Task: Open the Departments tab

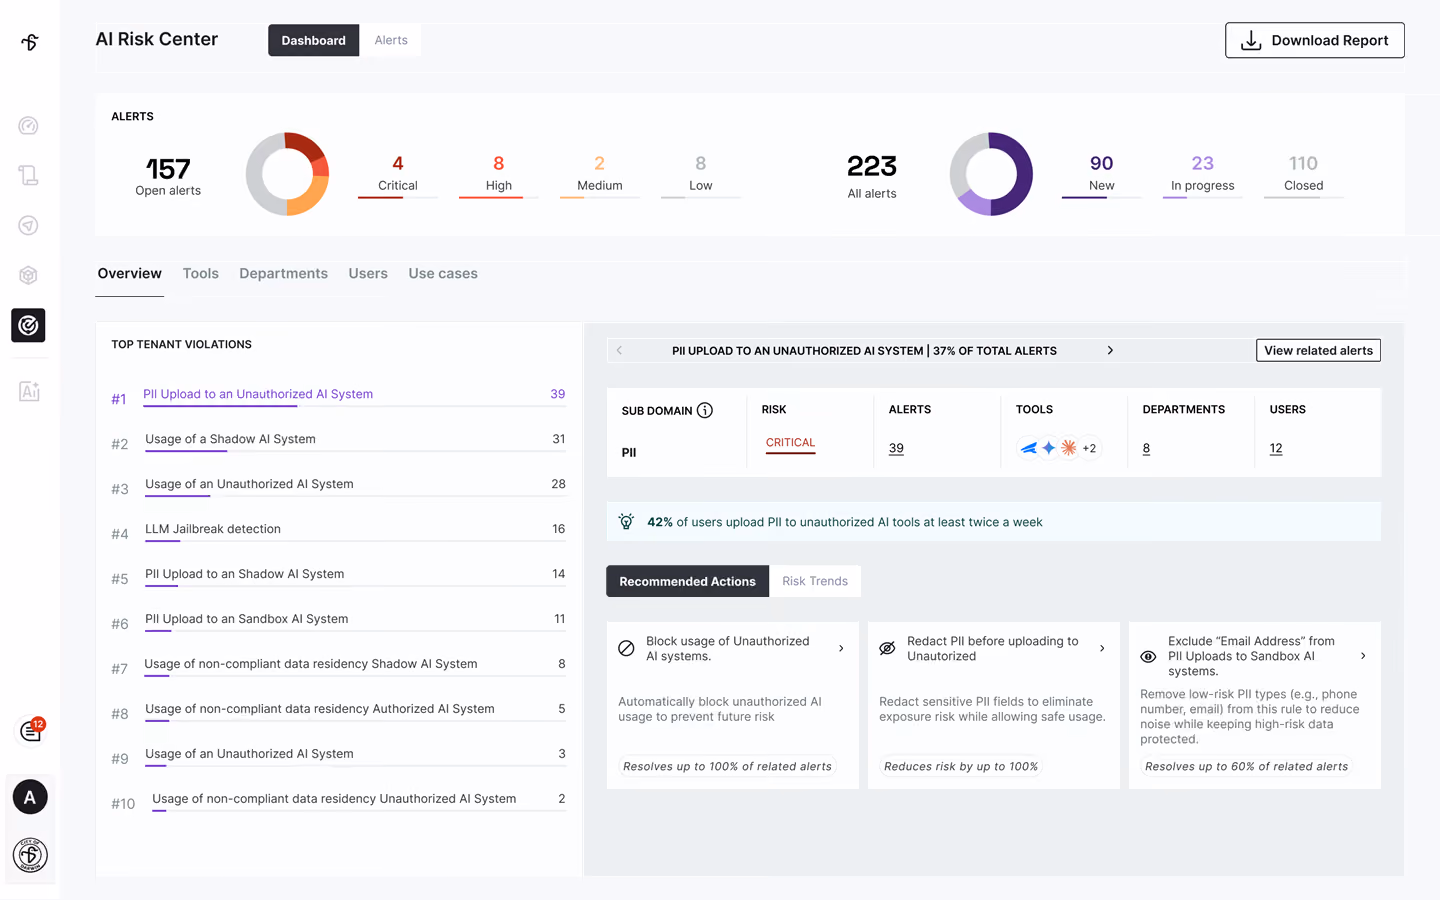Action: pyautogui.click(x=283, y=274)
